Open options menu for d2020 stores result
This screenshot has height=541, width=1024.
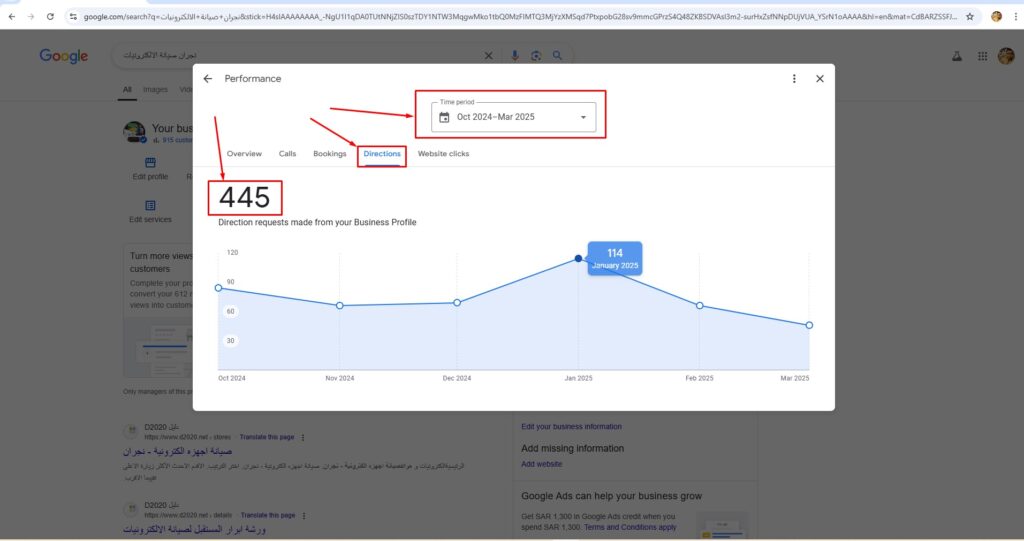click(303, 438)
